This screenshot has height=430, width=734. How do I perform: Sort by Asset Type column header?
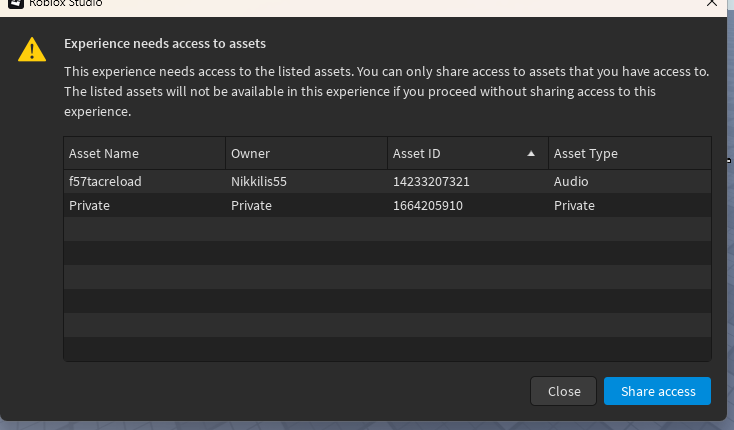pos(630,153)
